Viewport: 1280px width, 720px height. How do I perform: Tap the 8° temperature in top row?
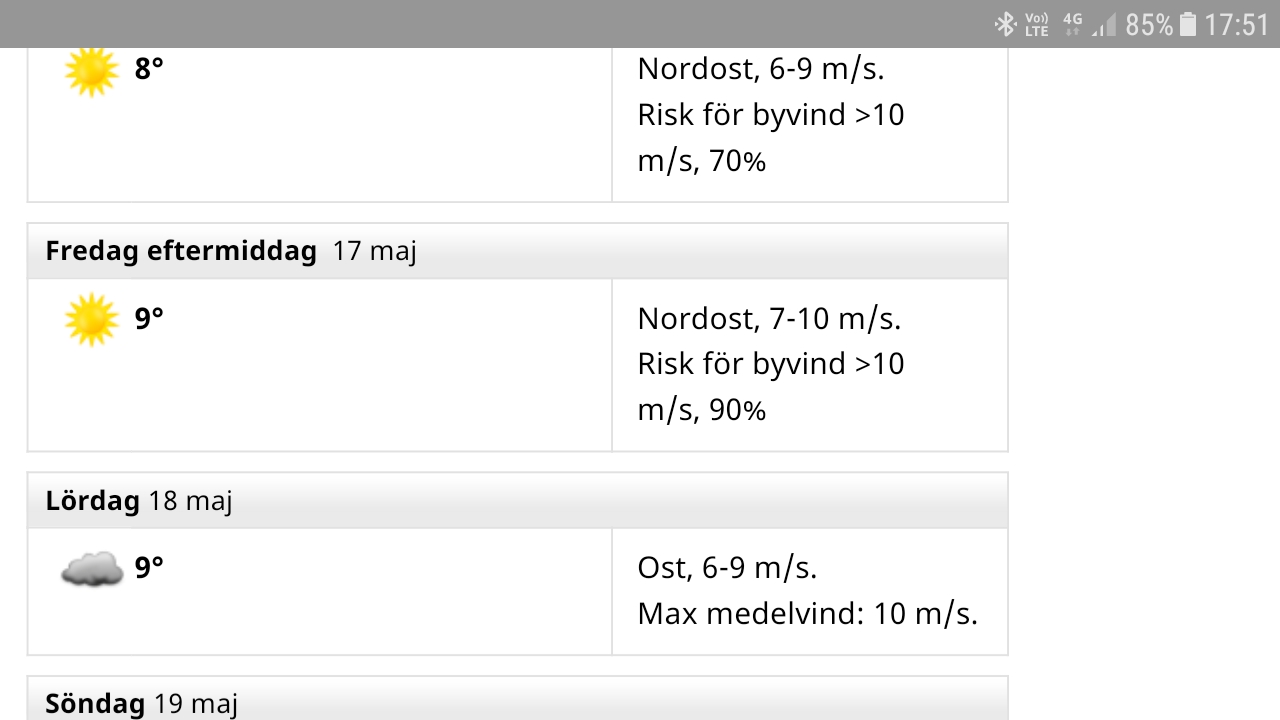coord(149,69)
